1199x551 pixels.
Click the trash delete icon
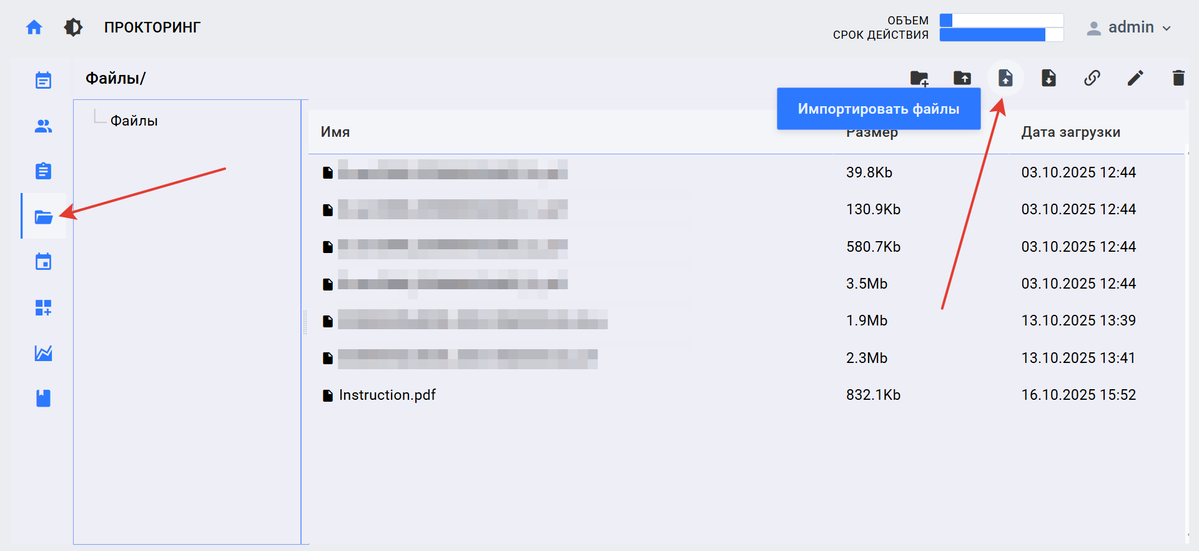[1178, 78]
